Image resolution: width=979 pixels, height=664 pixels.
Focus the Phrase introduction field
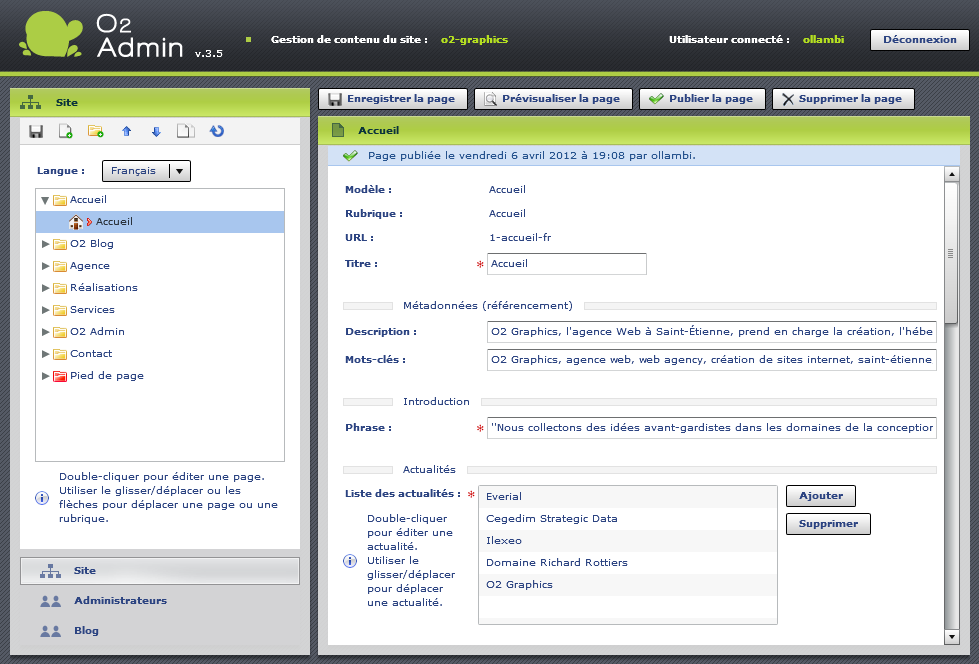point(712,428)
